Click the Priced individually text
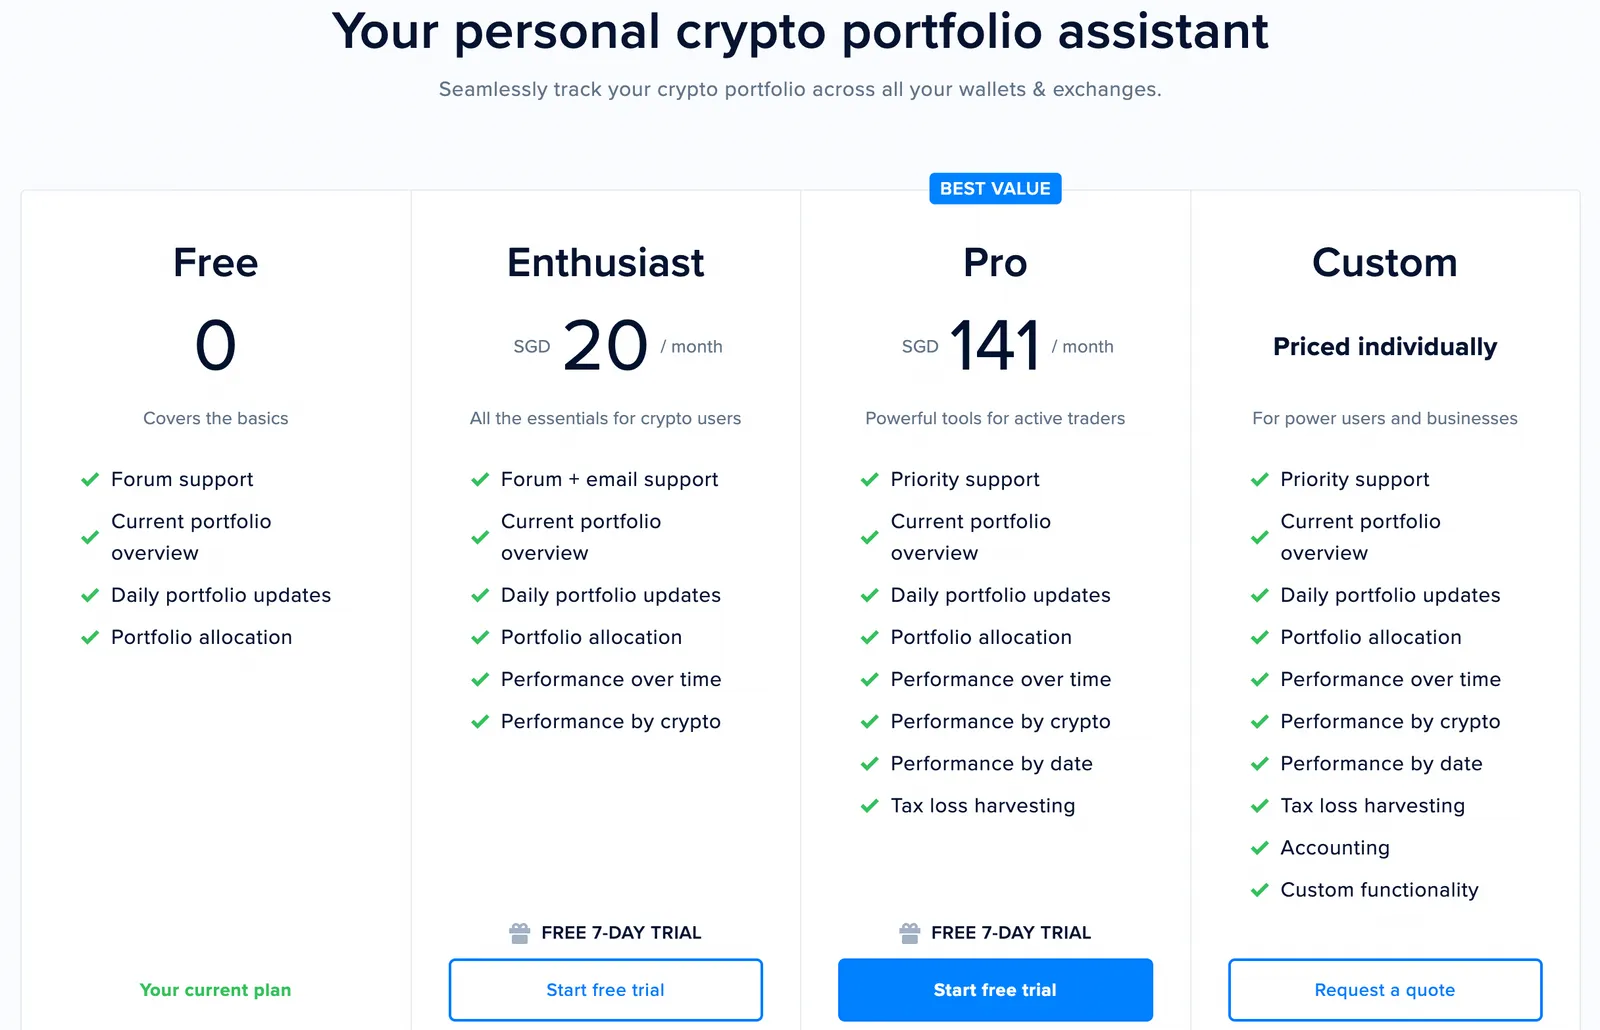 1385,347
